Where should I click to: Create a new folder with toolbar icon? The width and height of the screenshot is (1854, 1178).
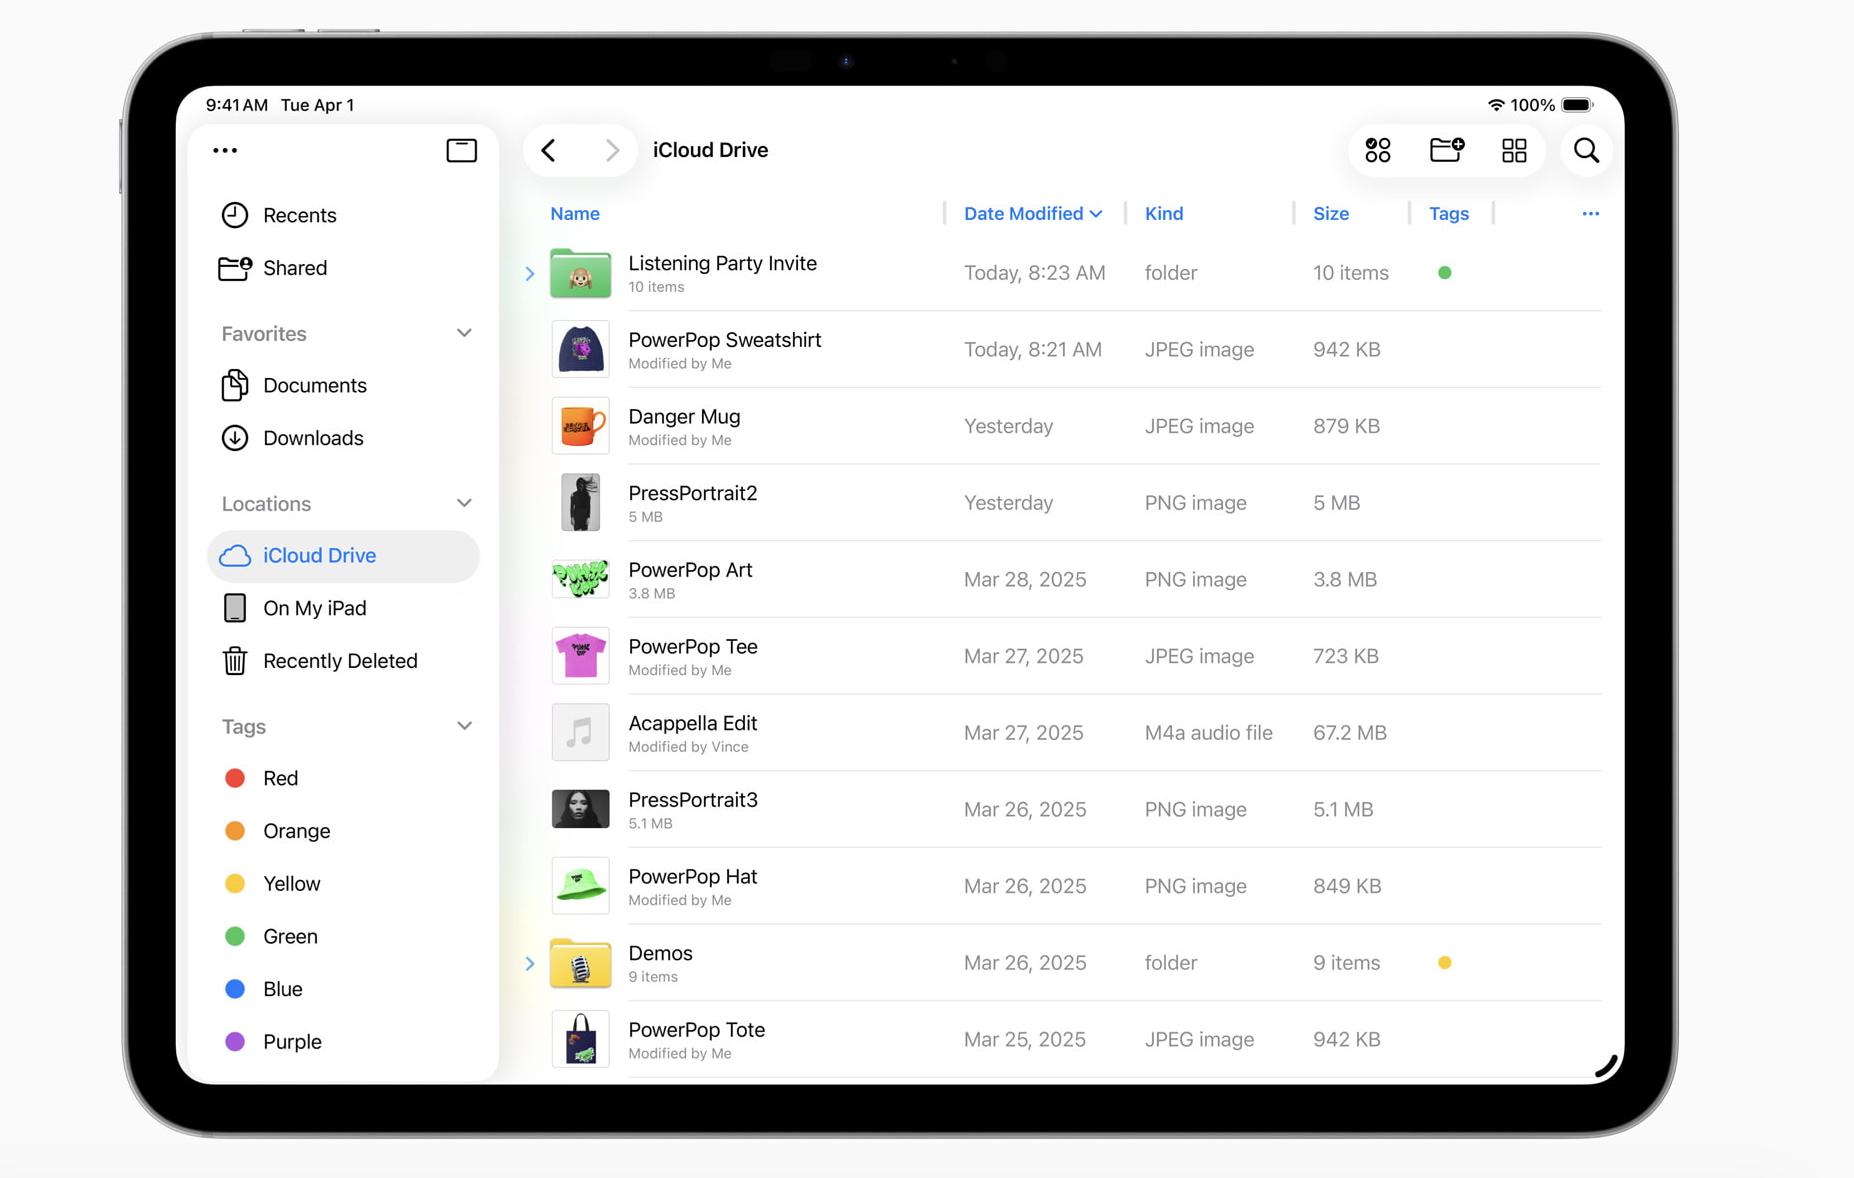1446,150
